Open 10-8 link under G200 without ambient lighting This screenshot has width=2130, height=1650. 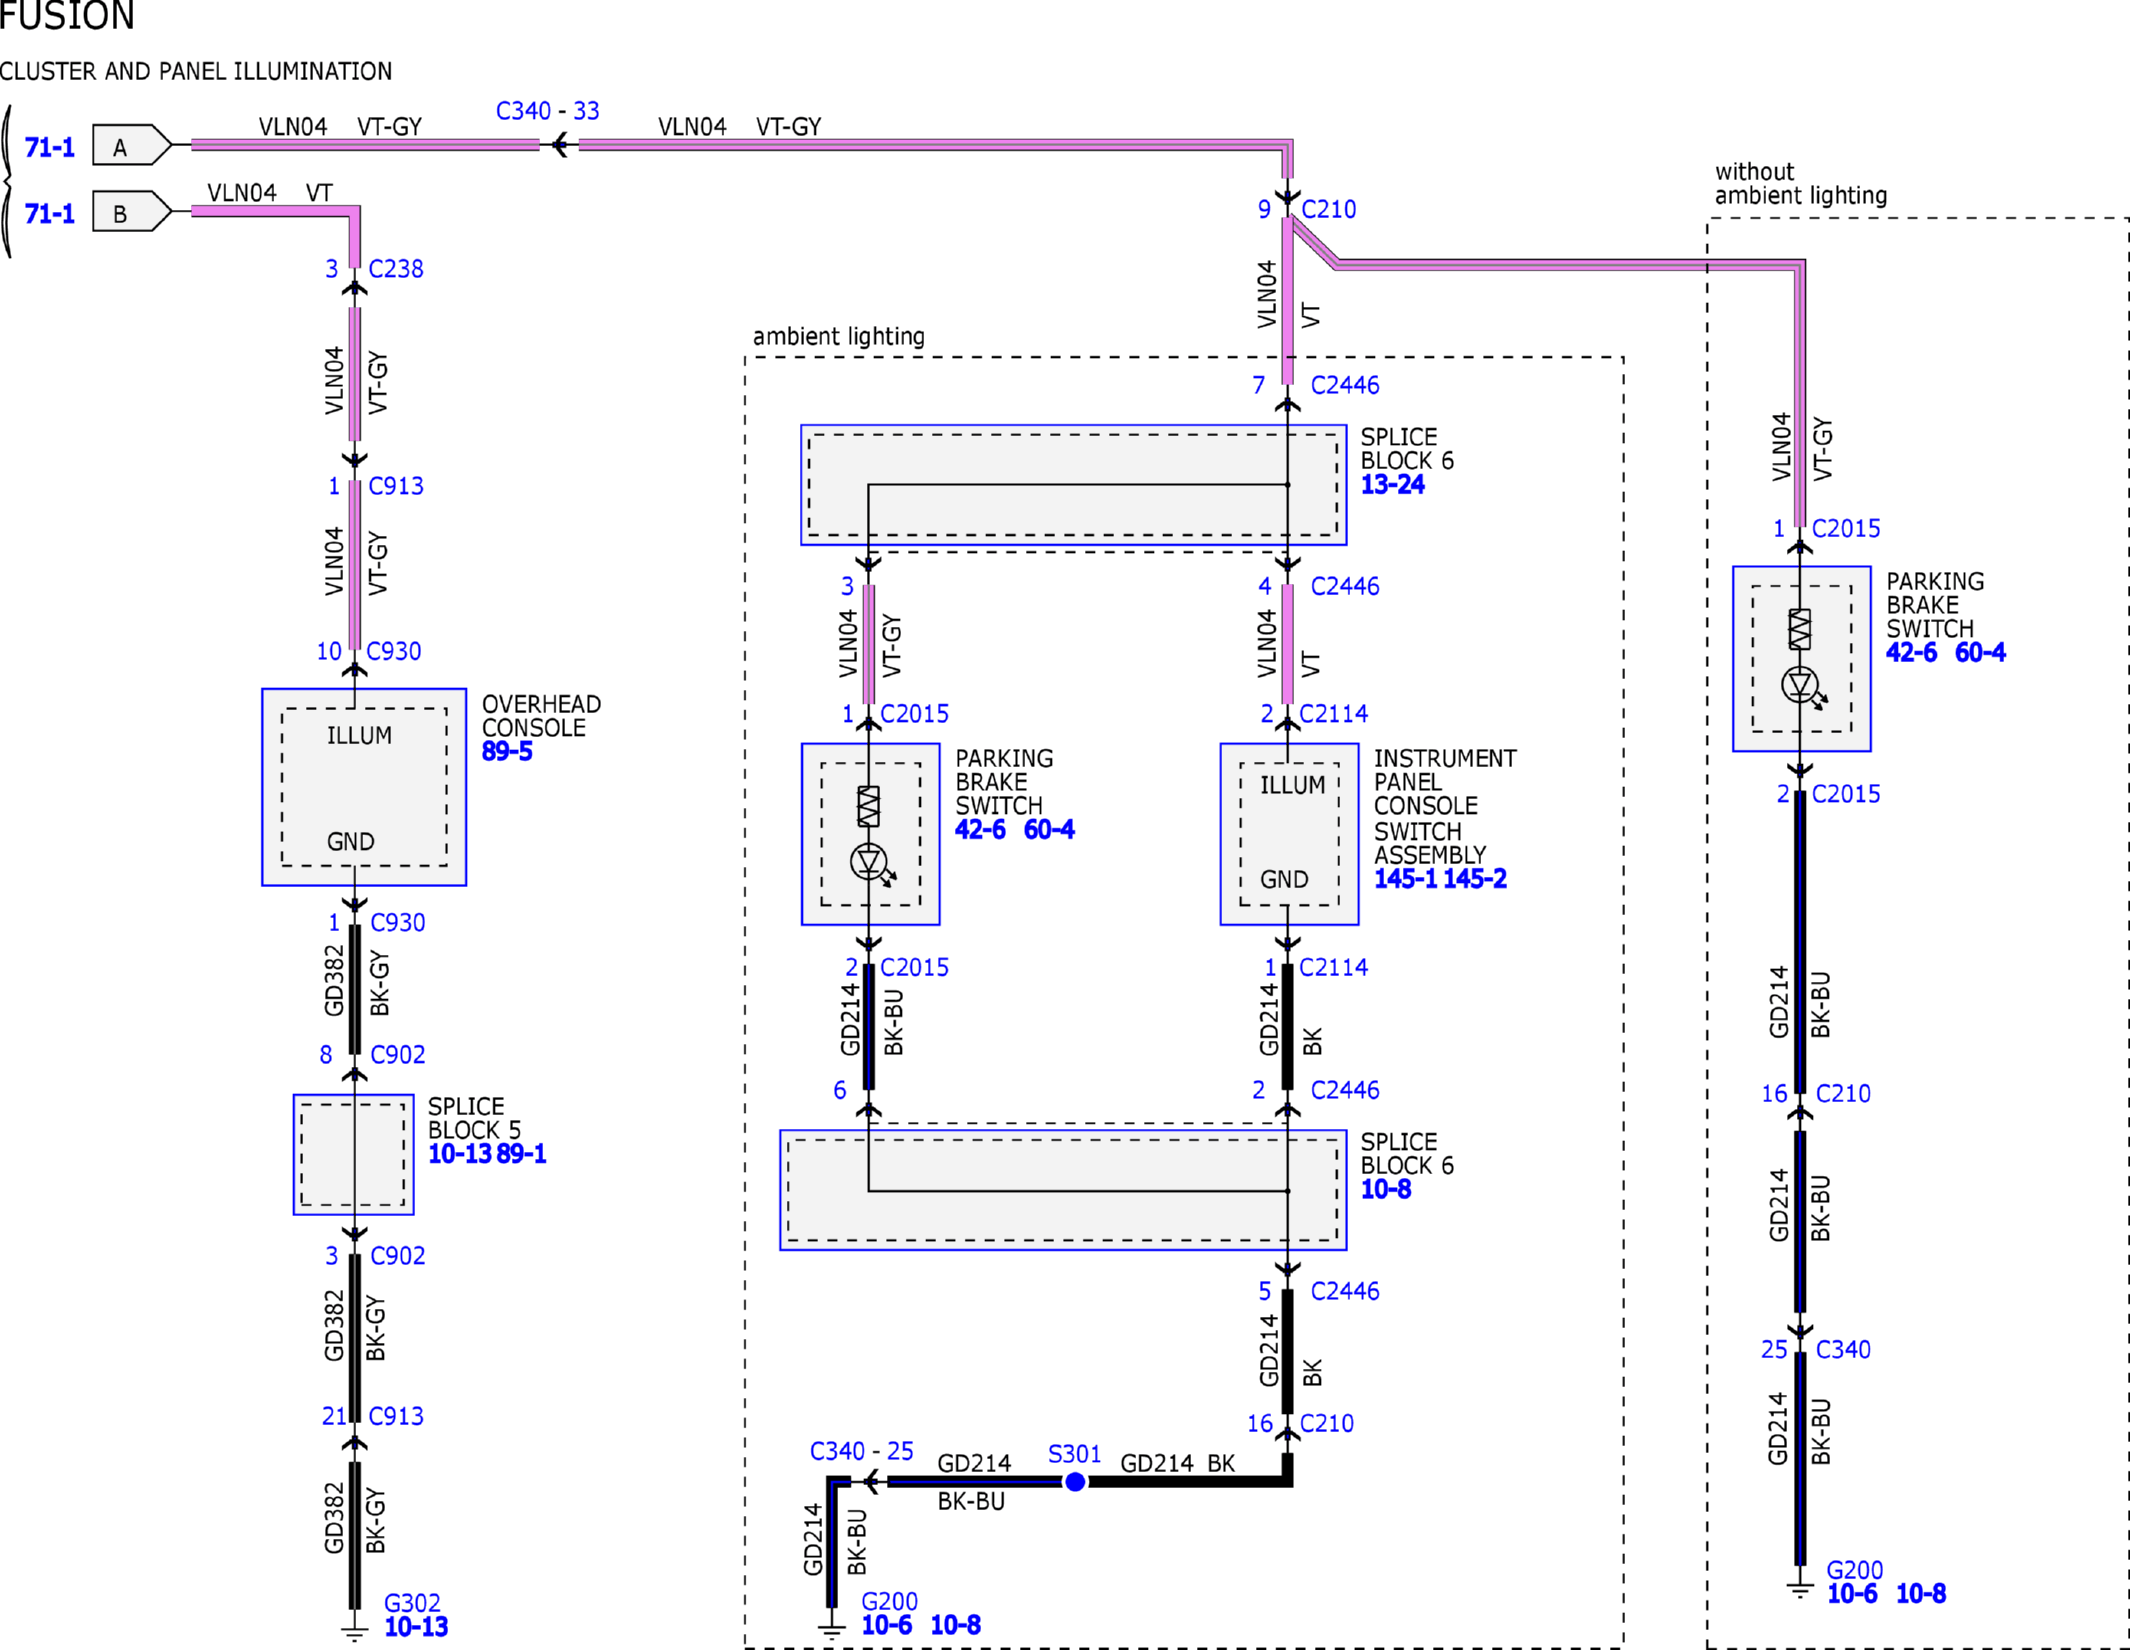[1921, 1593]
